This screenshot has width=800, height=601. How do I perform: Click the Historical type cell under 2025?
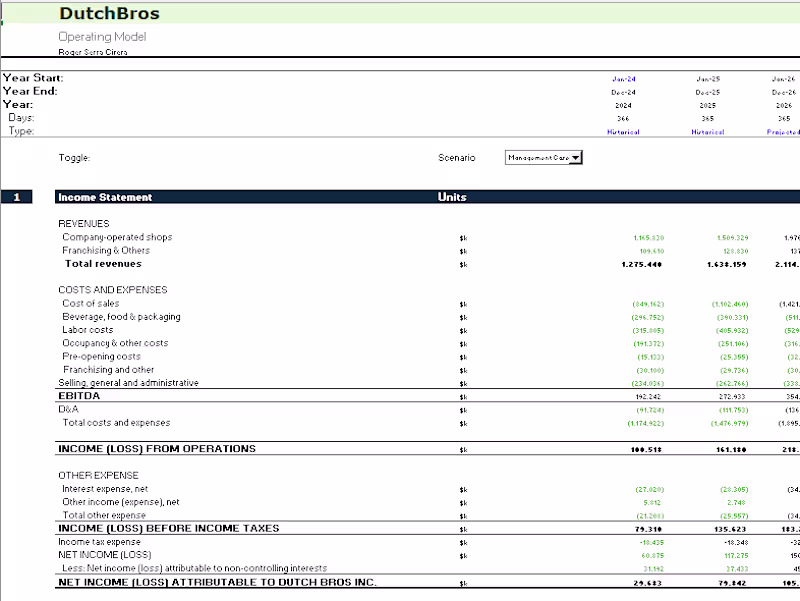pos(708,132)
